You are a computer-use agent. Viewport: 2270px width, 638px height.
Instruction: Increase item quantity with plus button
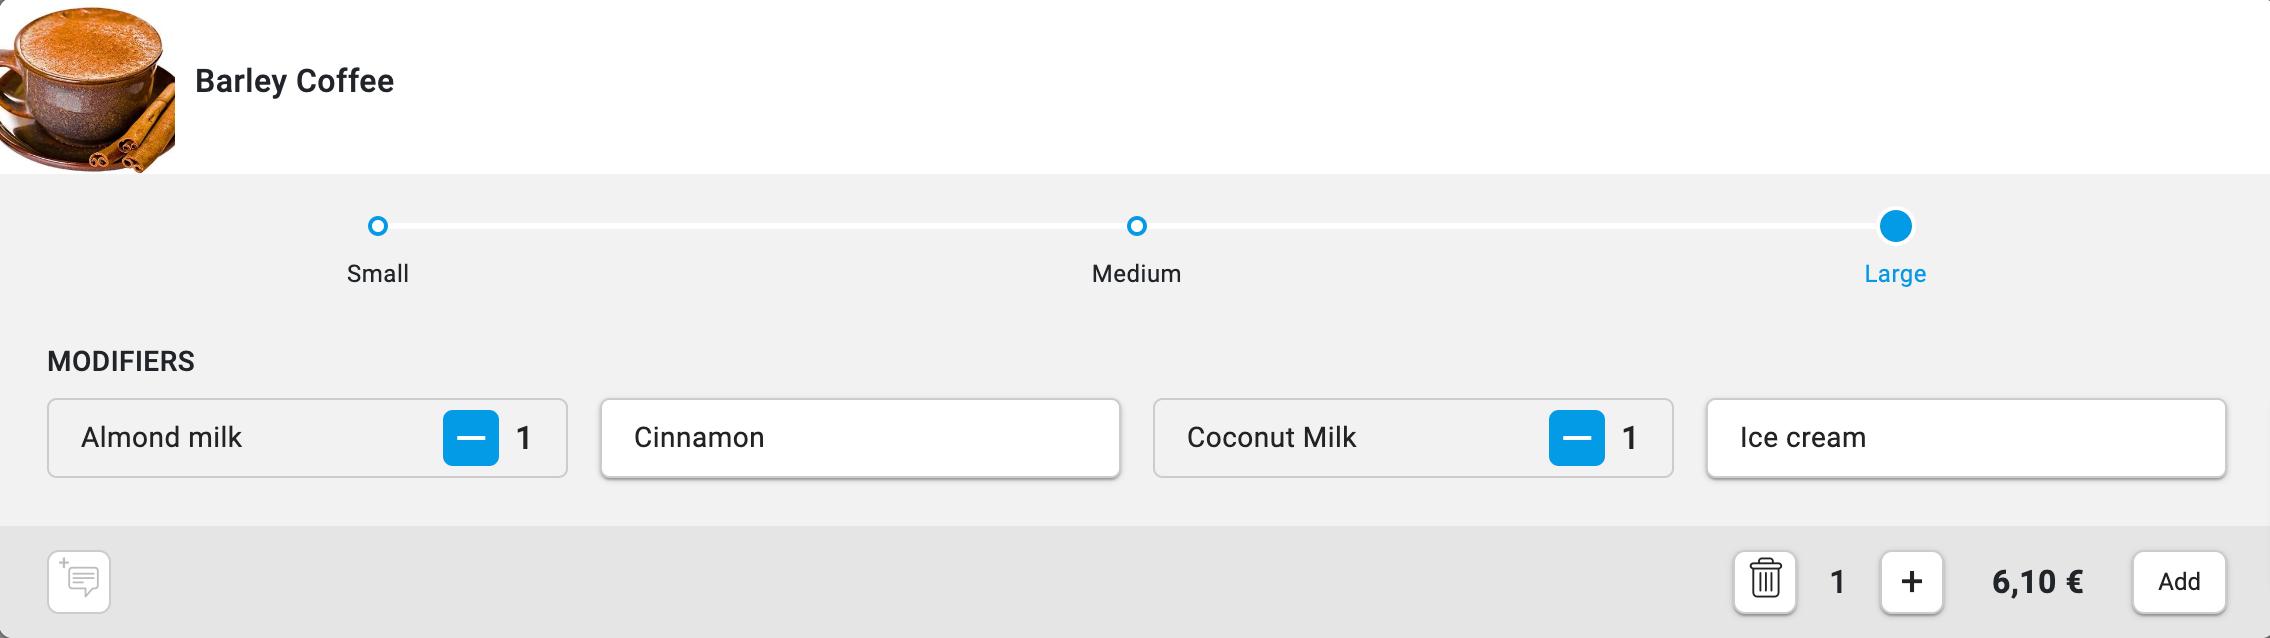coord(1911,581)
